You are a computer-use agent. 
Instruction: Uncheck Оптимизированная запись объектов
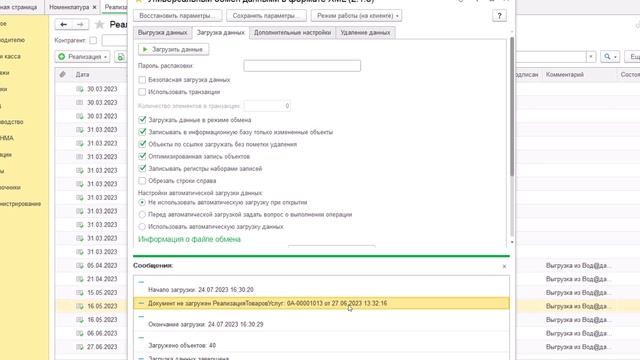pyautogui.click(x=142, y=156)
